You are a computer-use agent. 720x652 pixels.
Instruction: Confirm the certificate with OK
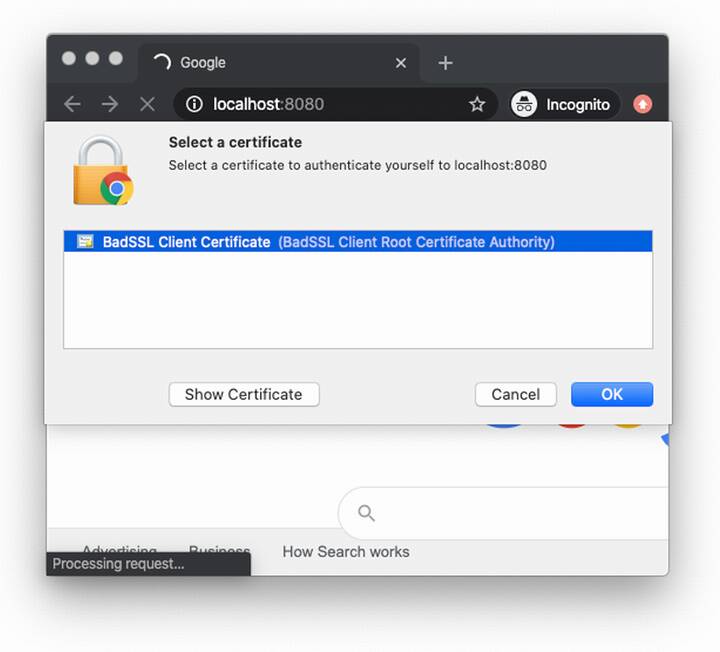click(x=612, y=394)
